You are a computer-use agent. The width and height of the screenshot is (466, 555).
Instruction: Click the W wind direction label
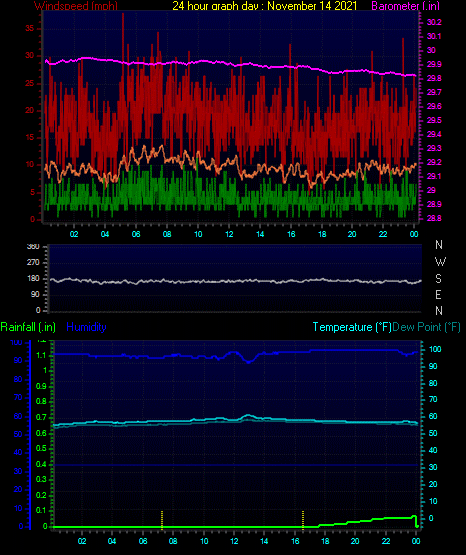point(440,262)
